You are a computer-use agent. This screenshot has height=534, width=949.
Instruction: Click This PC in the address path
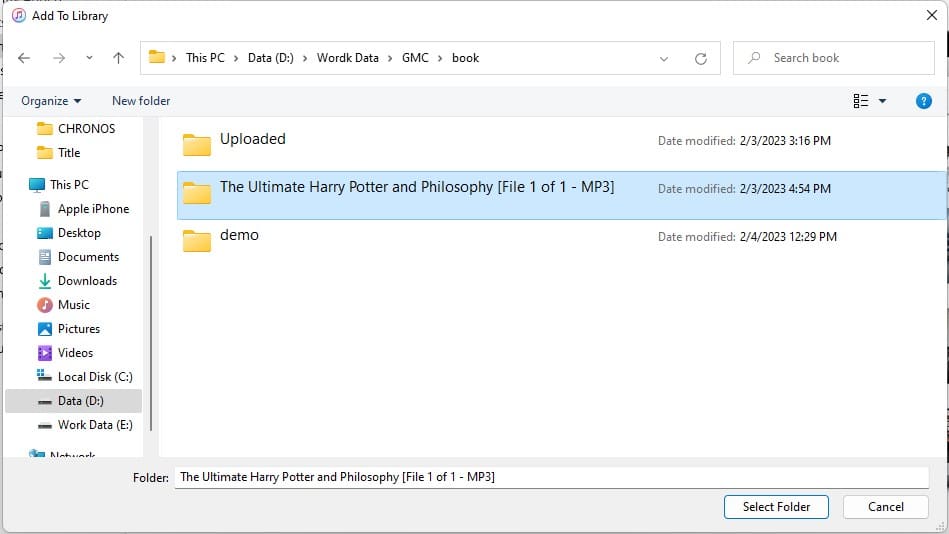click(205, 58)
